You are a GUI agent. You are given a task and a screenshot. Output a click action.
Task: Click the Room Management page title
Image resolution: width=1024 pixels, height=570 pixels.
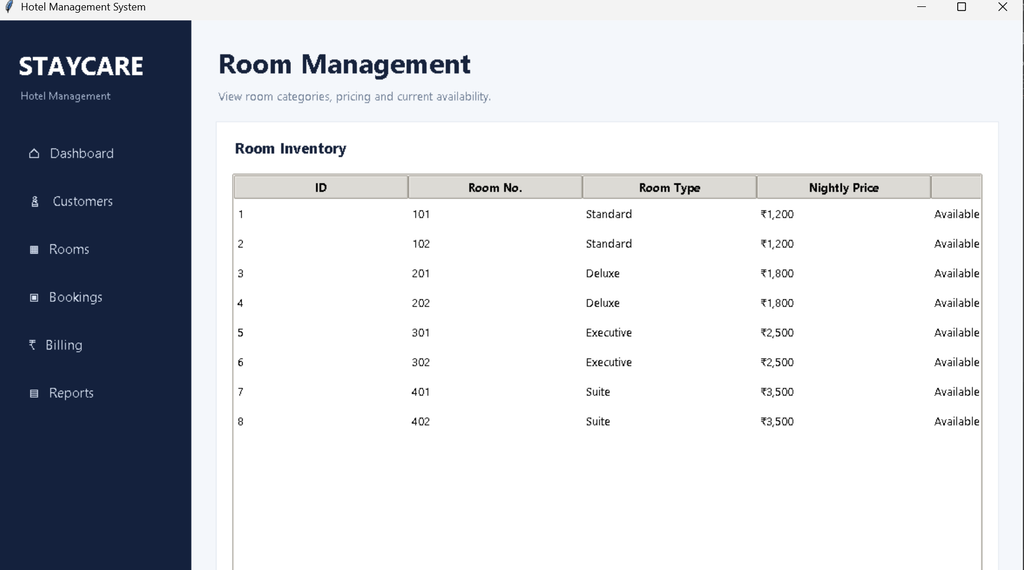click(x=344, y=65)
